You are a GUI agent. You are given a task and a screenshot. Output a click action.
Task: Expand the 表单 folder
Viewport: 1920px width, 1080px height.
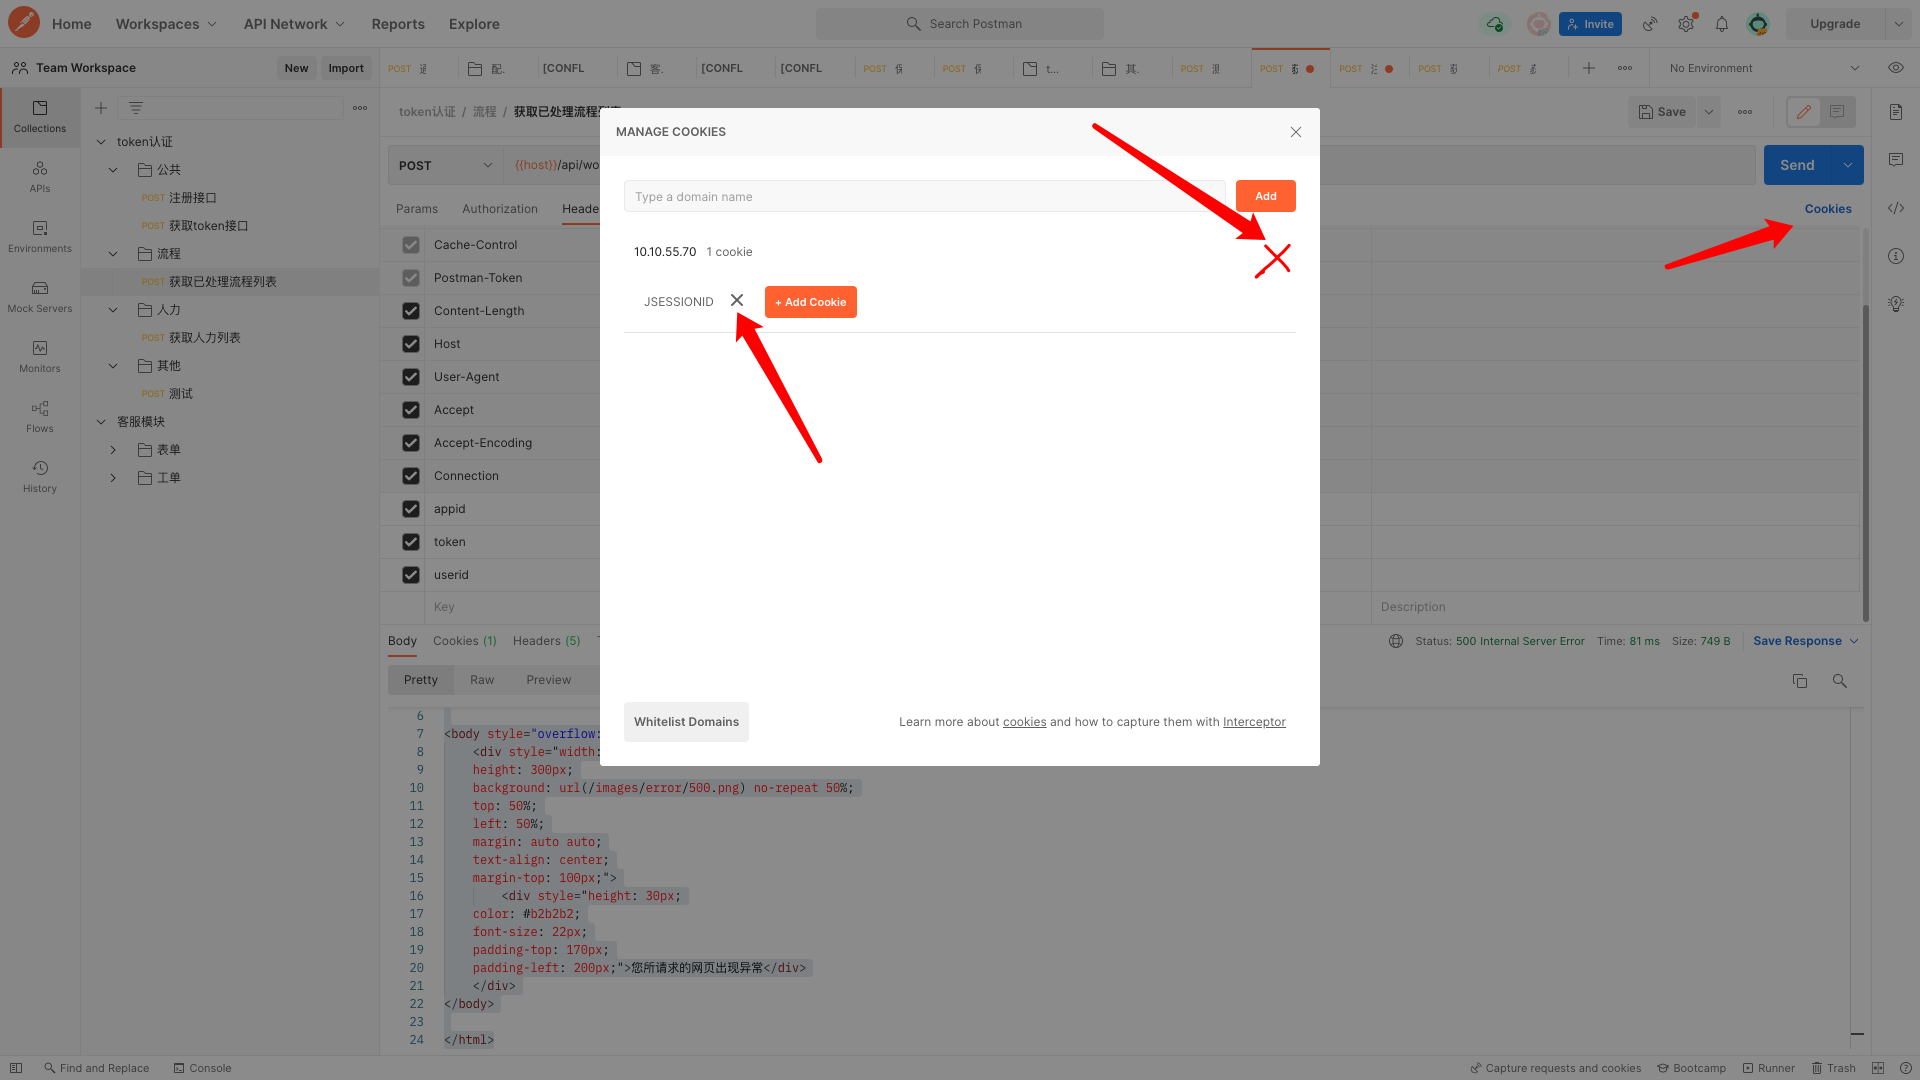coord(113,450)
